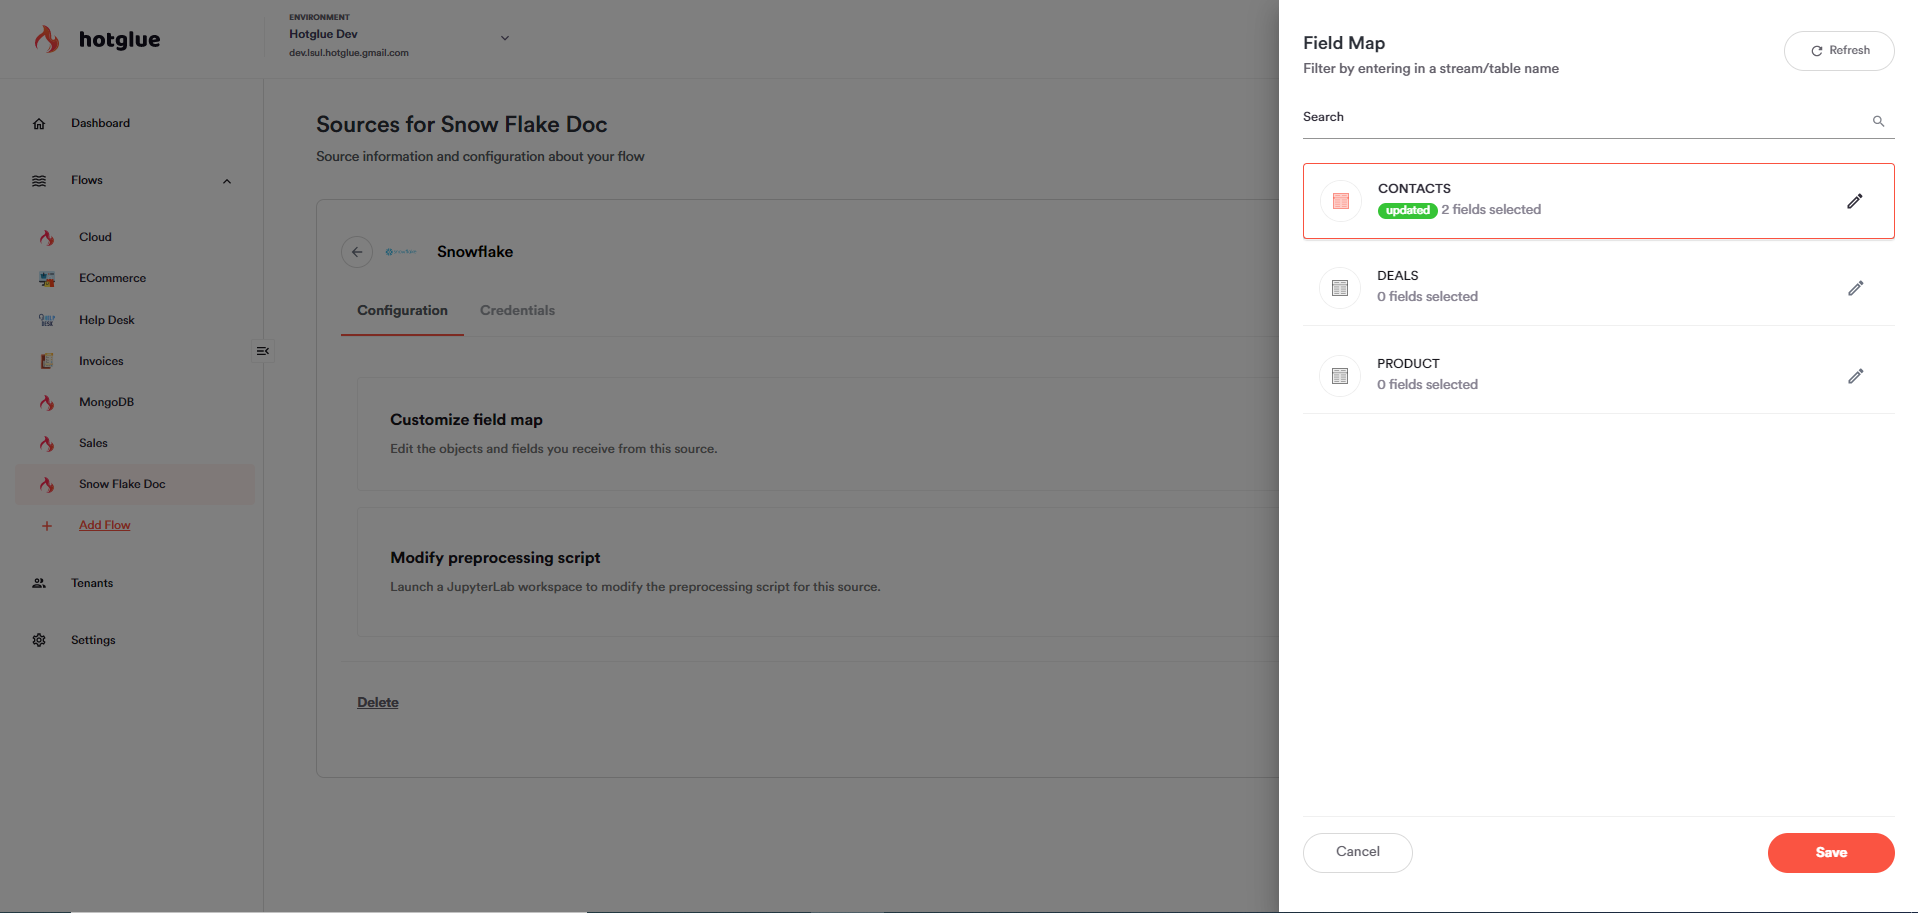Image resolution: width=1918 pixels, height=913 pixels.
Task: Open the Modify preprocessing script card
Action: click(818, 571)
